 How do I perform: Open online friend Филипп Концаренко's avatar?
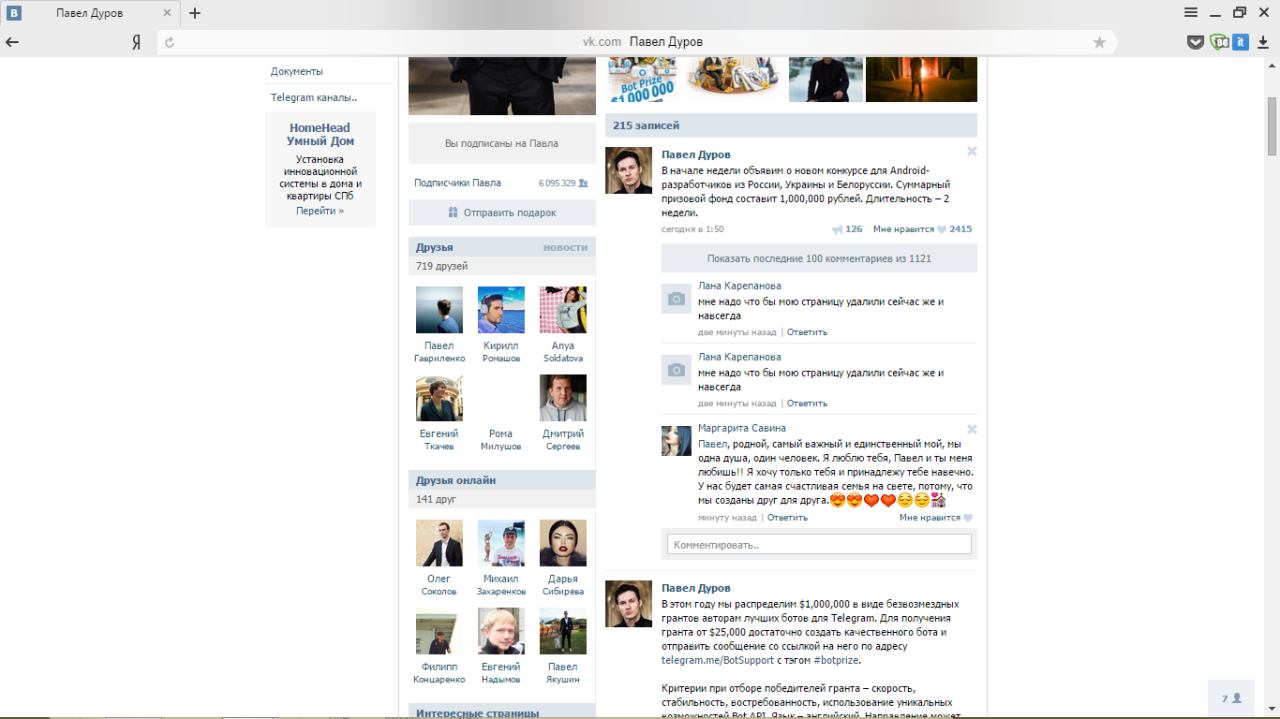click(x=439, y=631)
